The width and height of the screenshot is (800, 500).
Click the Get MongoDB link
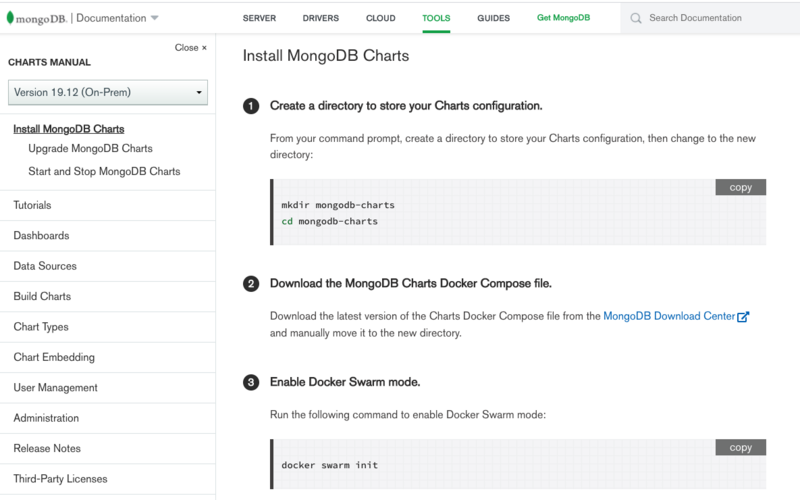(563, 17)
